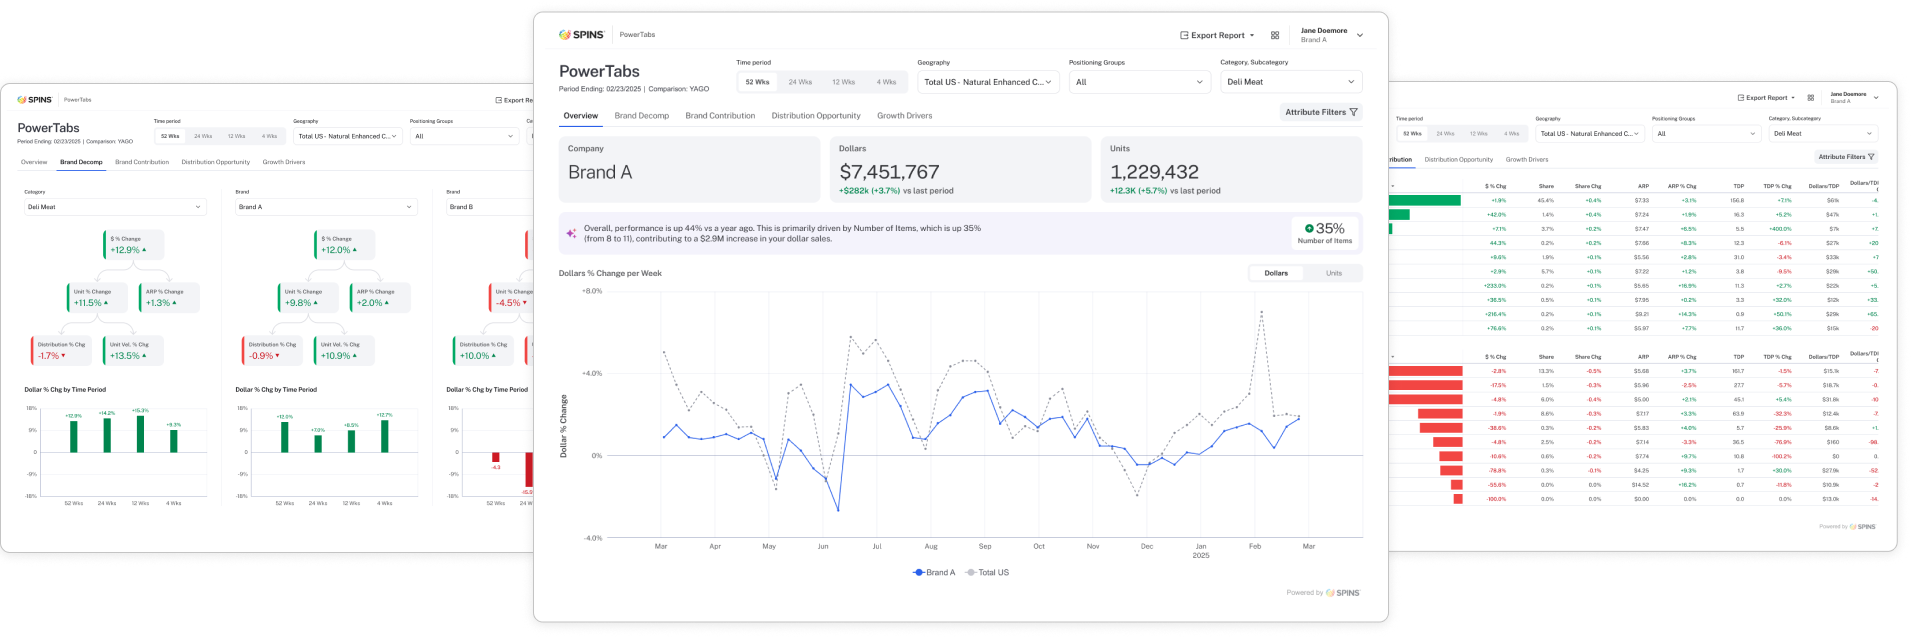Select 24 Wks time period in center window
1920x638 pixels.
tap(800, 82)
